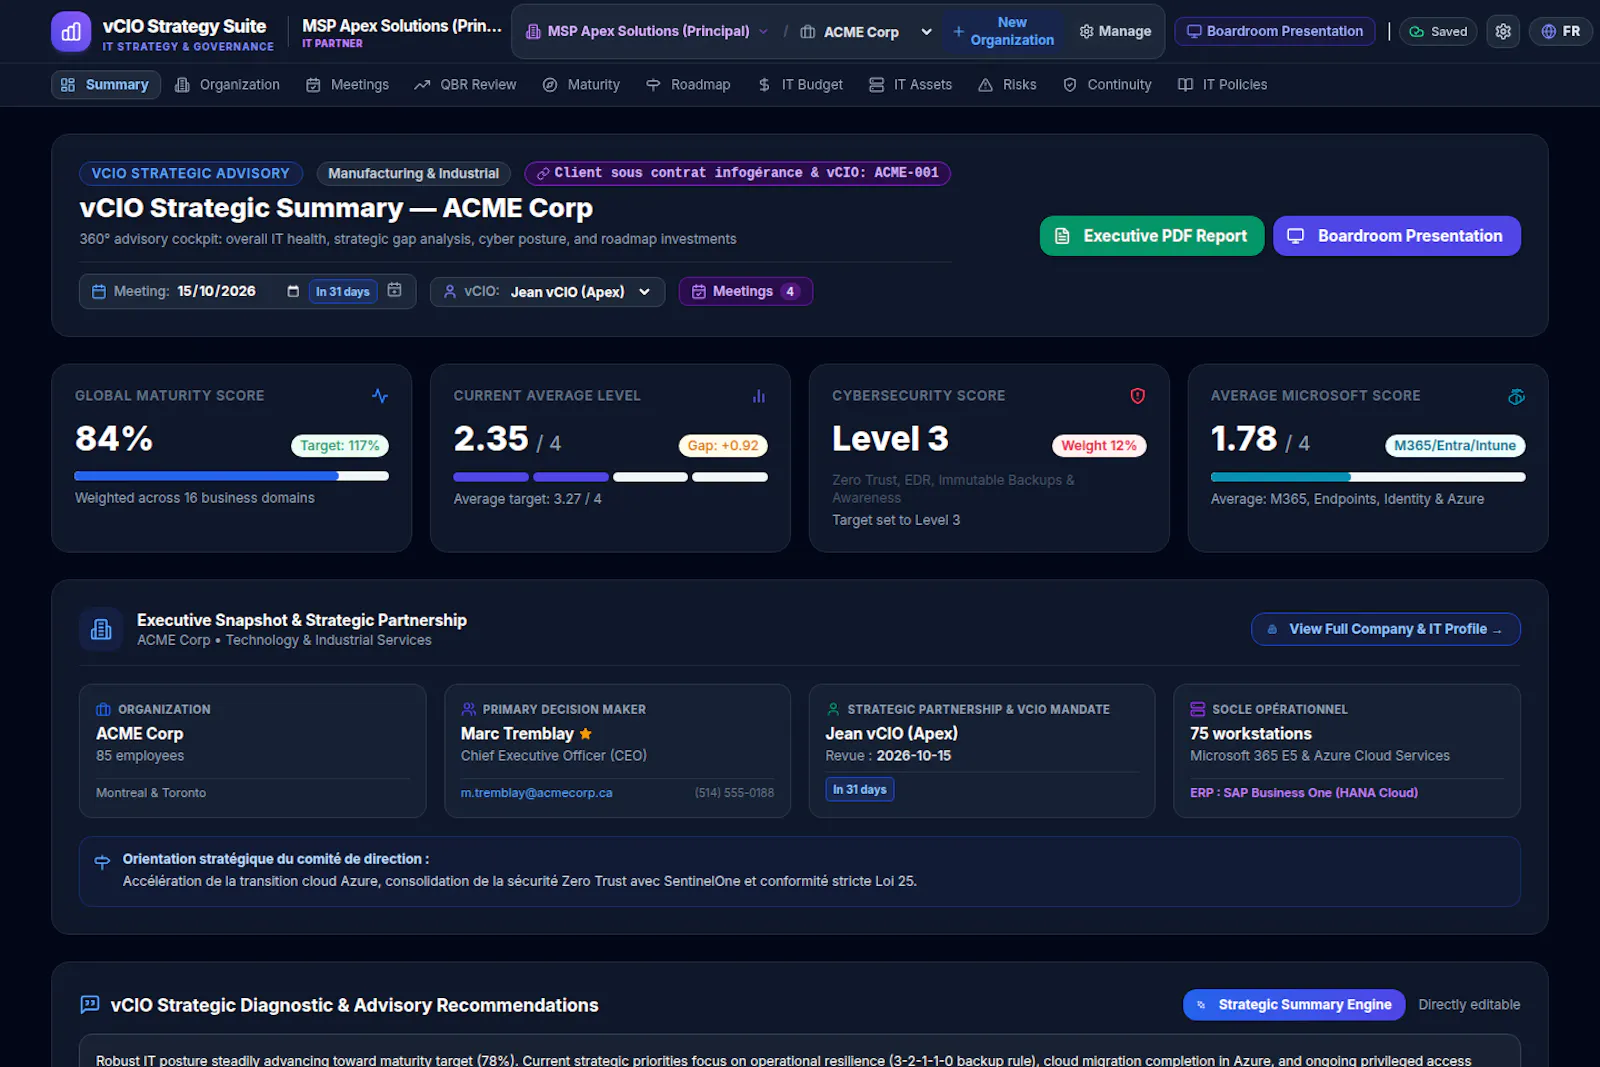Click View Full Company & IT Profile
The width and height of the screenshot is (1600, 1067).
(1386, 629)
